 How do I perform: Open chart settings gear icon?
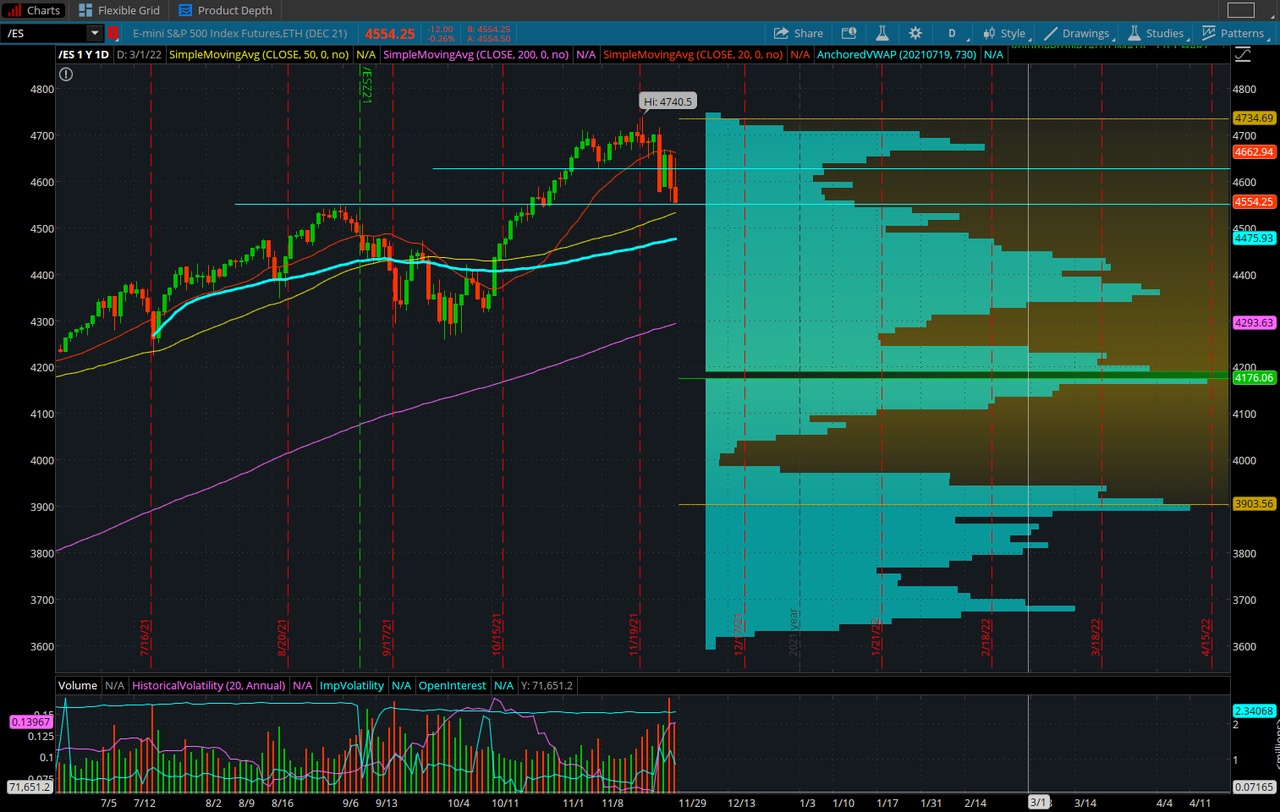tap(915, 33)
